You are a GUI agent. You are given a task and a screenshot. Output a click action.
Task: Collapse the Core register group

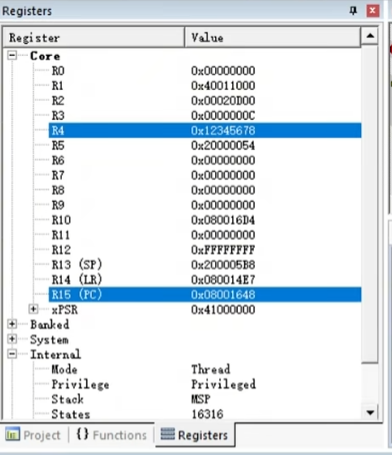click(x=12, y=55)
